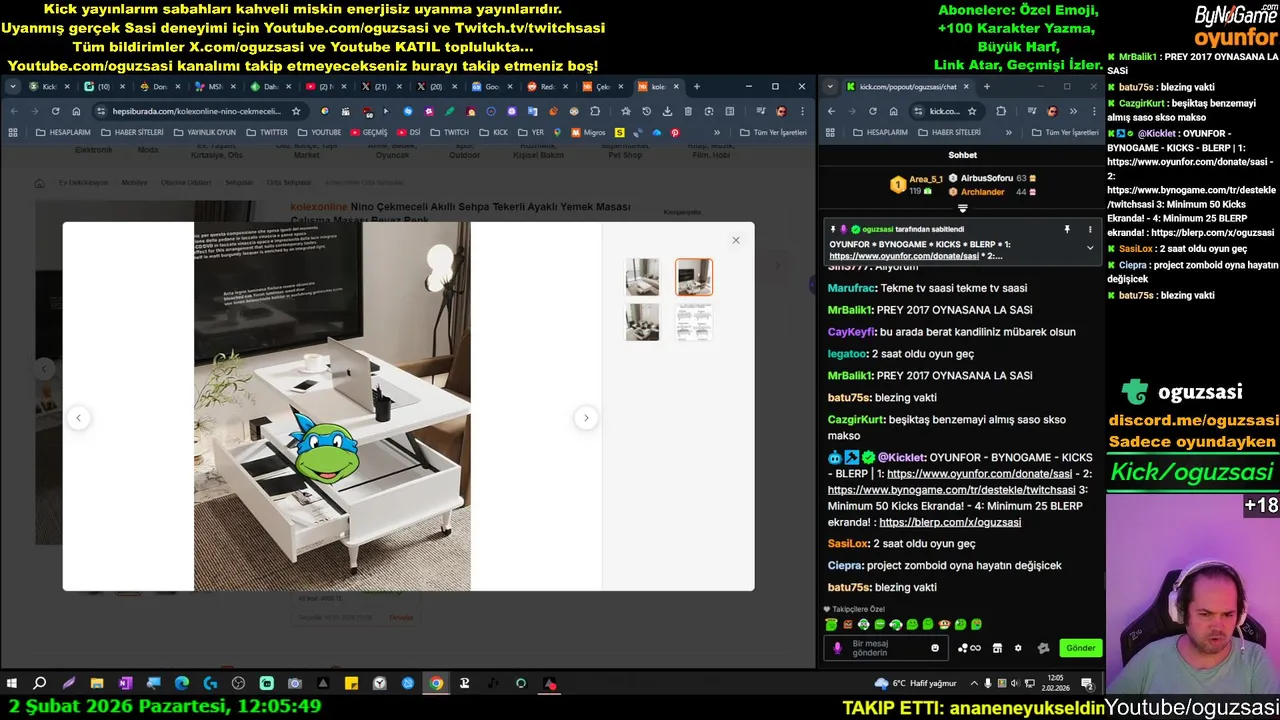Open the oyunfor.com/donate/sasi link in Kicklet message
The height and width of the screenshot is (720, 1280).
pyautogui.click(x=979, y=474)
